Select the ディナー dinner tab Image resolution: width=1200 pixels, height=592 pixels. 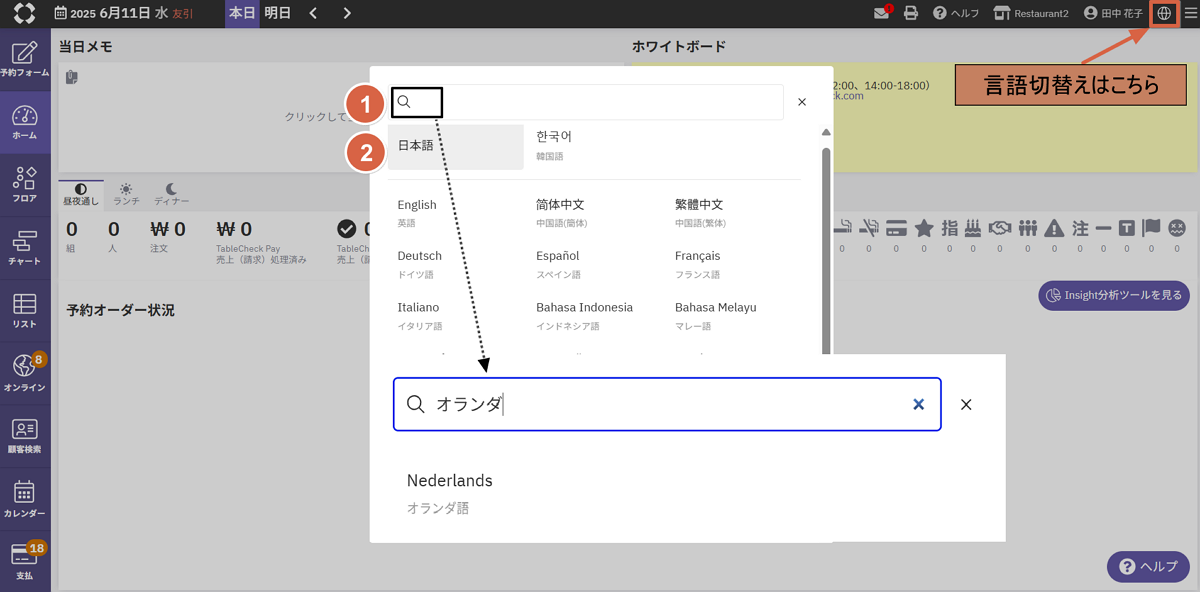click(171, 194)
